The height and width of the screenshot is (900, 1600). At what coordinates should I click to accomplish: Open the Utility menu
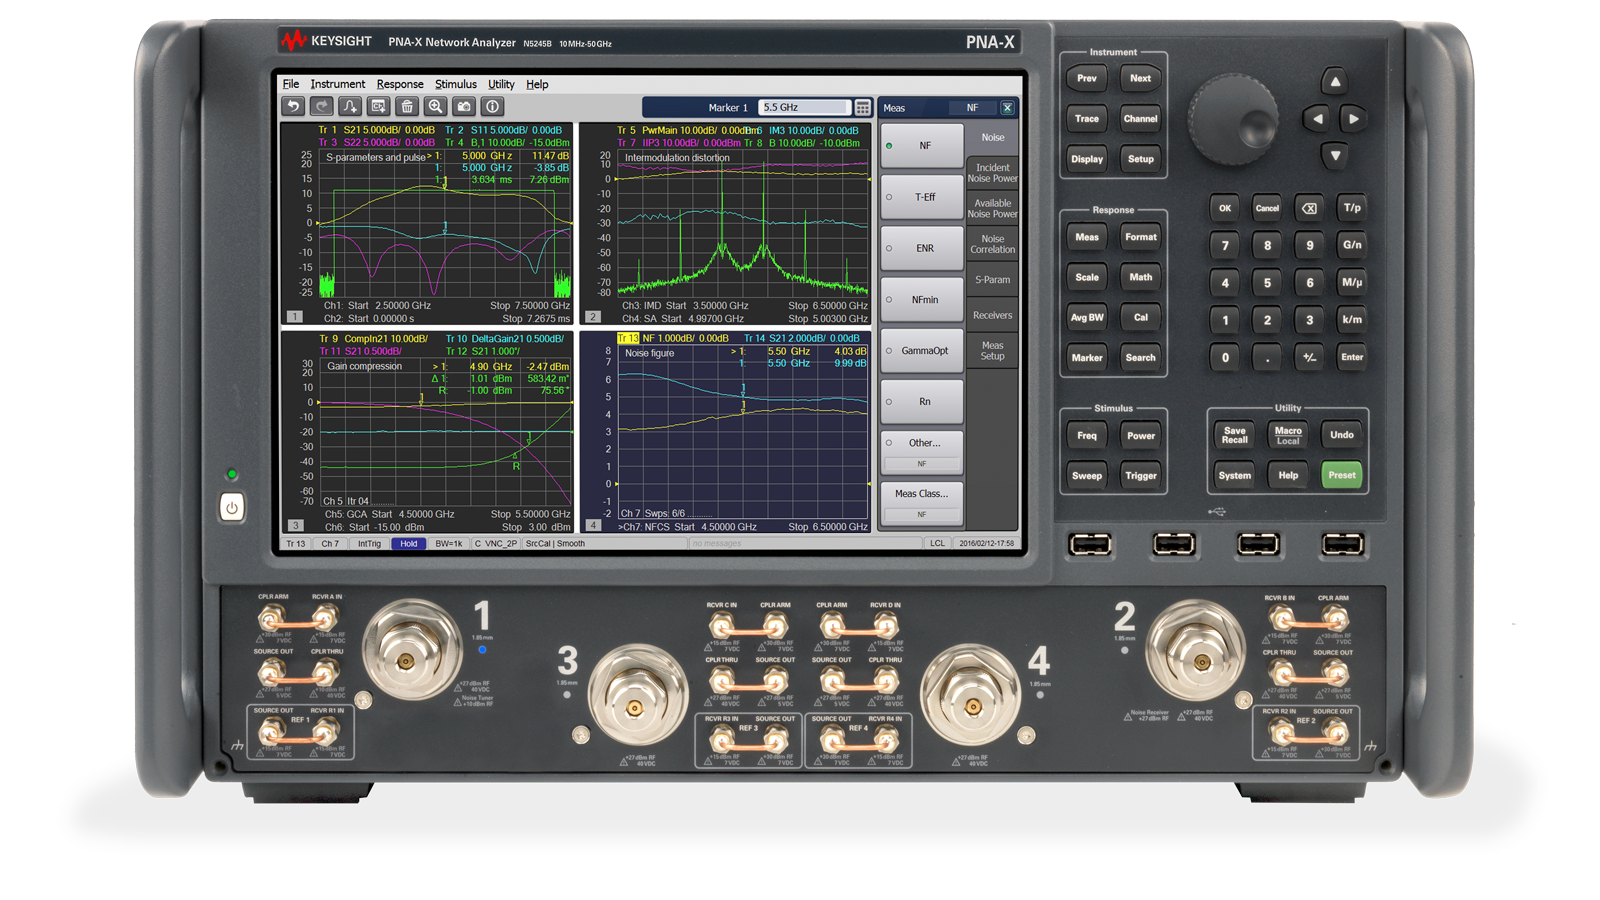[x=501, y=84]
